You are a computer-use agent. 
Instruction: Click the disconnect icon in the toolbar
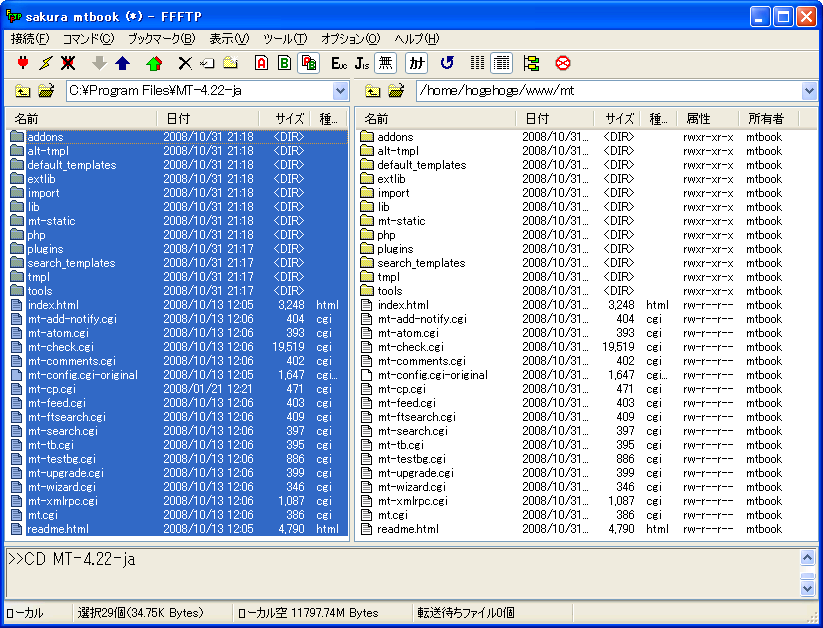click(x=68, y=63)
